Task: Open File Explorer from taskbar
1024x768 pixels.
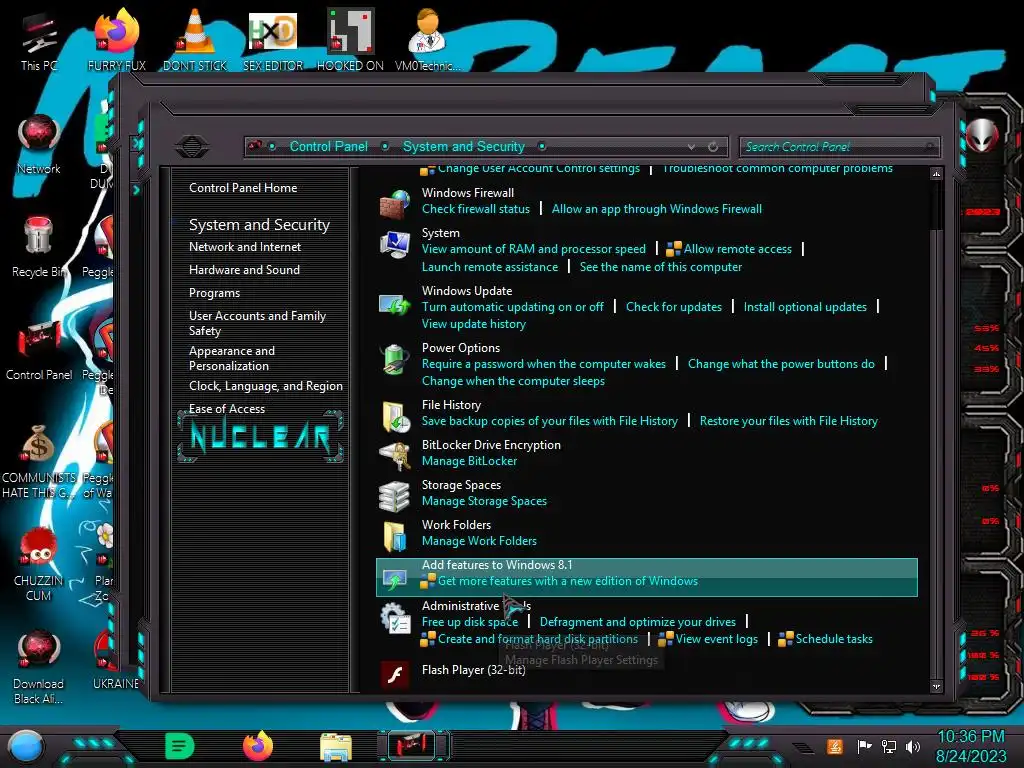Action: 336,746
